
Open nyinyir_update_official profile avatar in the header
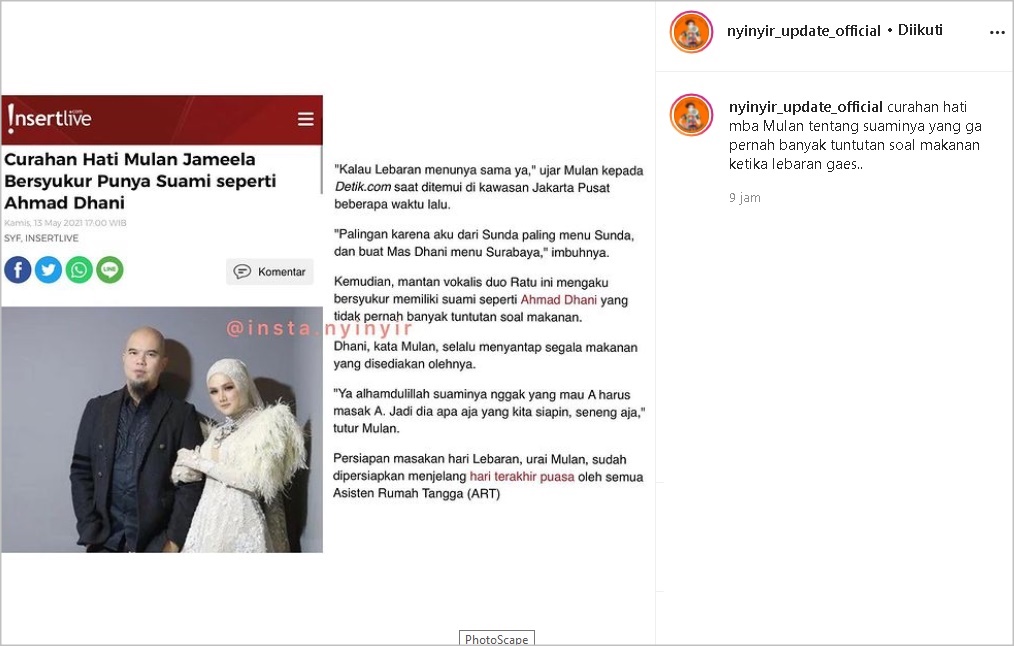691,32
